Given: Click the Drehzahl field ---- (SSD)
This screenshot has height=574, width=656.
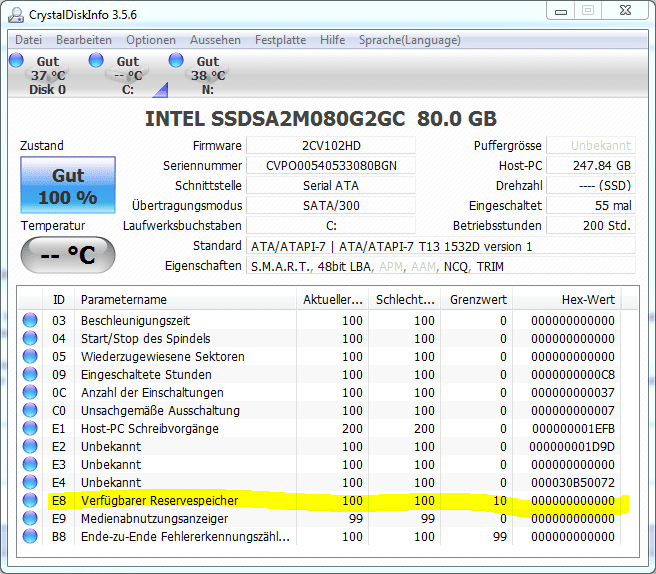Looking at the screenshot, I should click(591, 186).
